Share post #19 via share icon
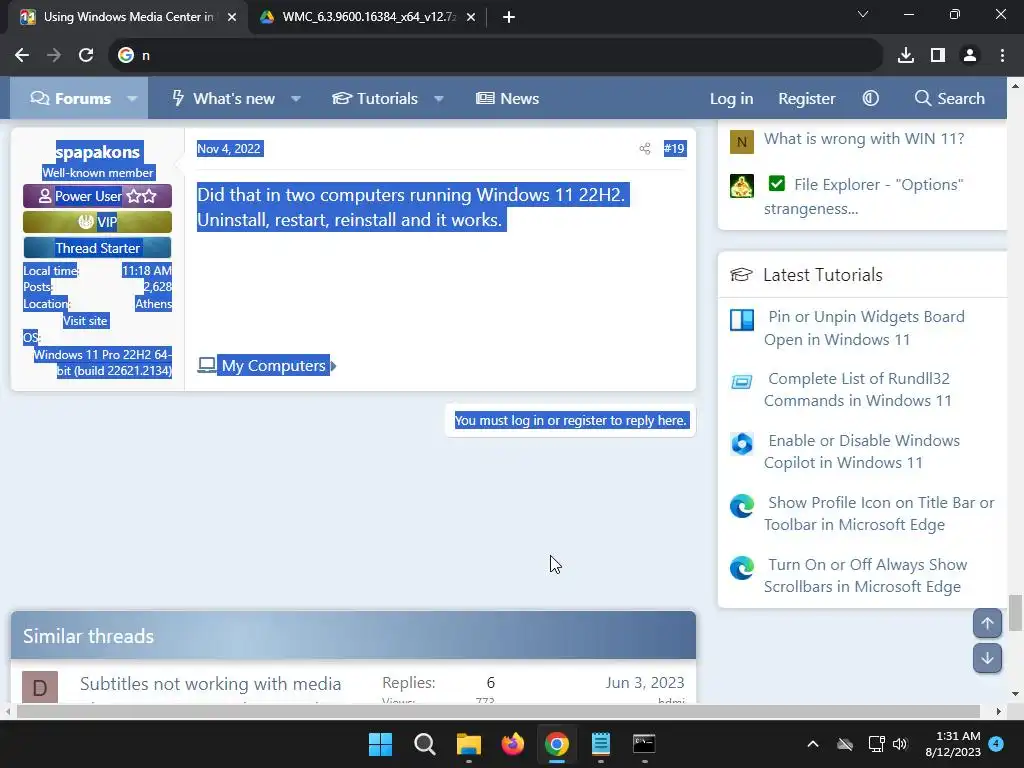 tap(645, 149)
